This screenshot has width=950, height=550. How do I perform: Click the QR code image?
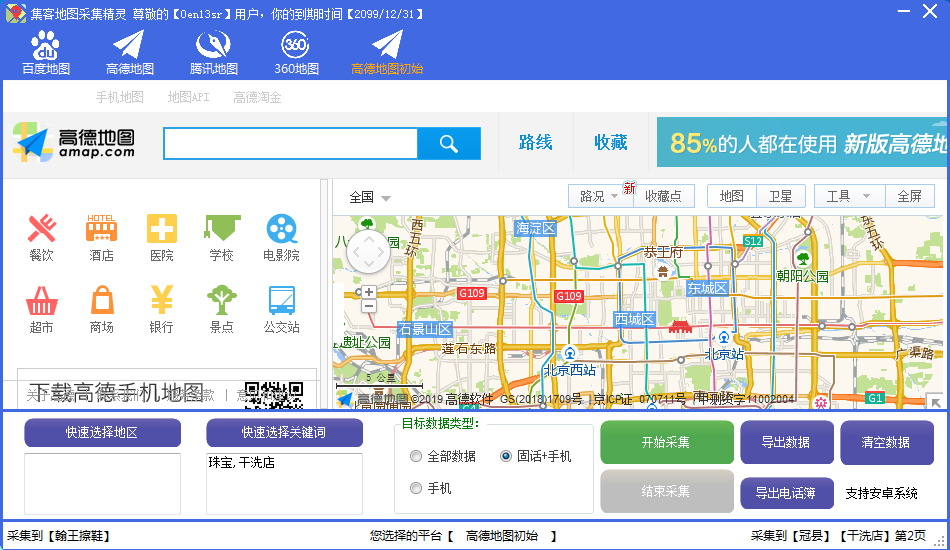pos(273,395)
